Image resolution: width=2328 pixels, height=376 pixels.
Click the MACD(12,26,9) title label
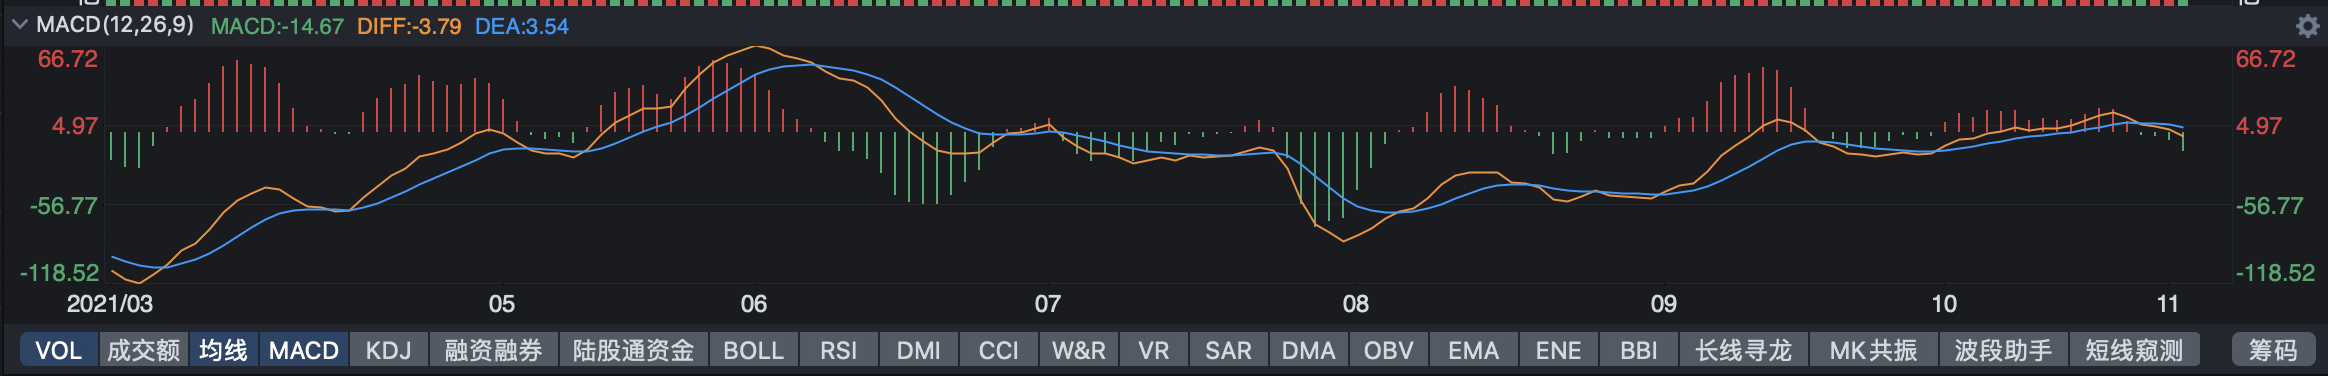(115, 25)
